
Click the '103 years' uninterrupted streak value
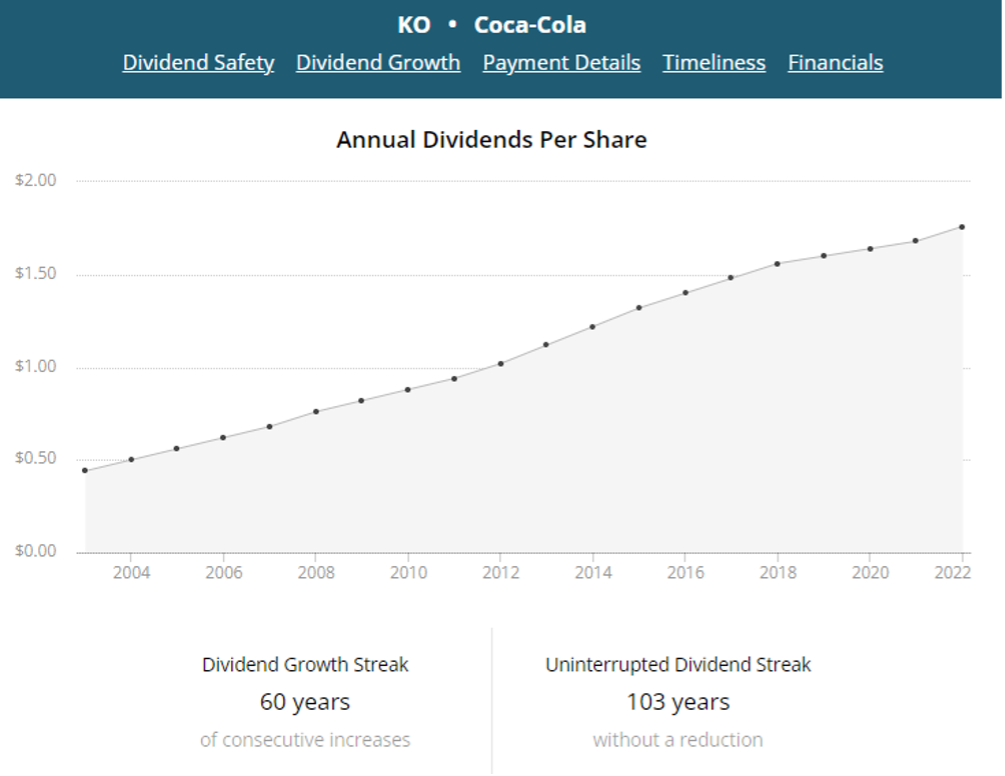(x=677, y=702)
